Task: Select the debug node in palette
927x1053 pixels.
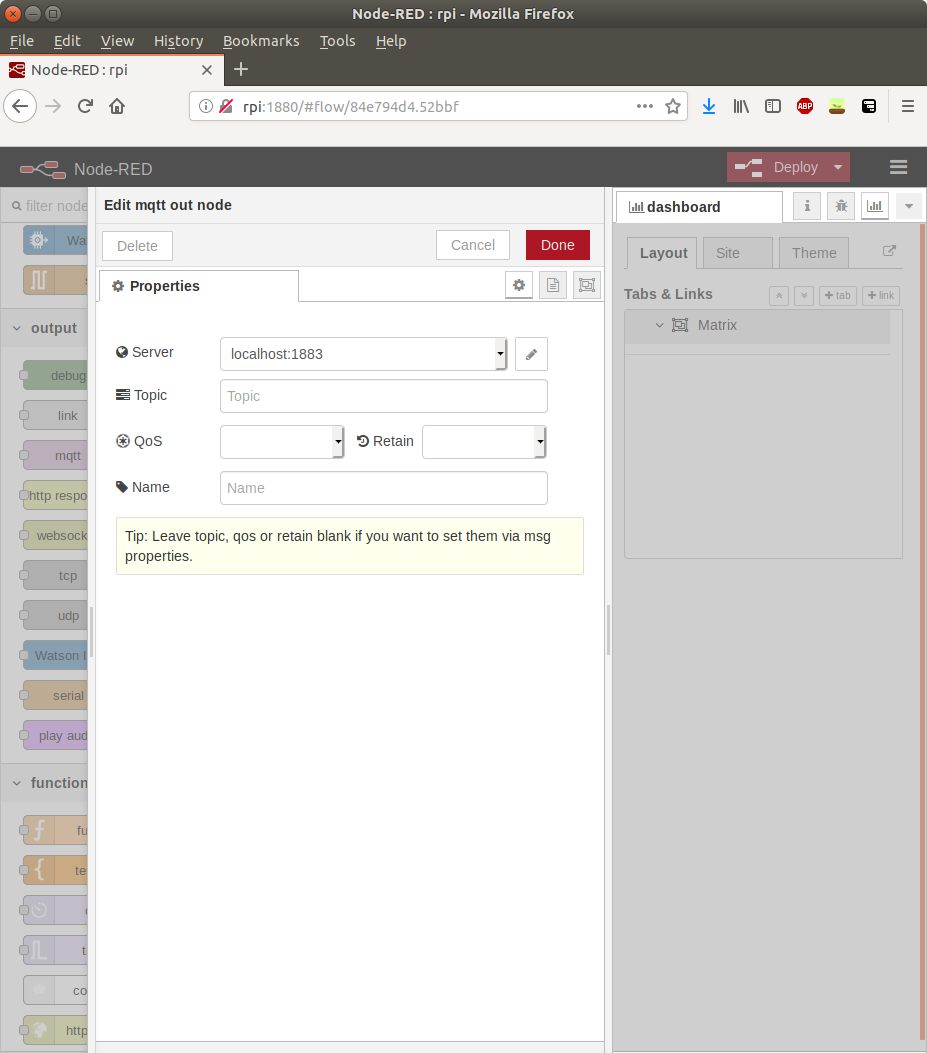Action: click(56, 375)
